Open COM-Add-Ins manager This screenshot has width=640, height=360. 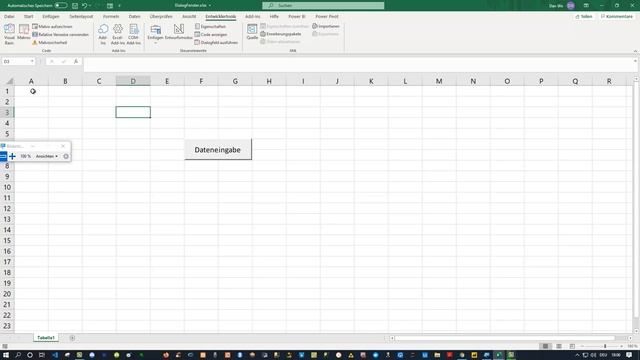tap(133, 34)
